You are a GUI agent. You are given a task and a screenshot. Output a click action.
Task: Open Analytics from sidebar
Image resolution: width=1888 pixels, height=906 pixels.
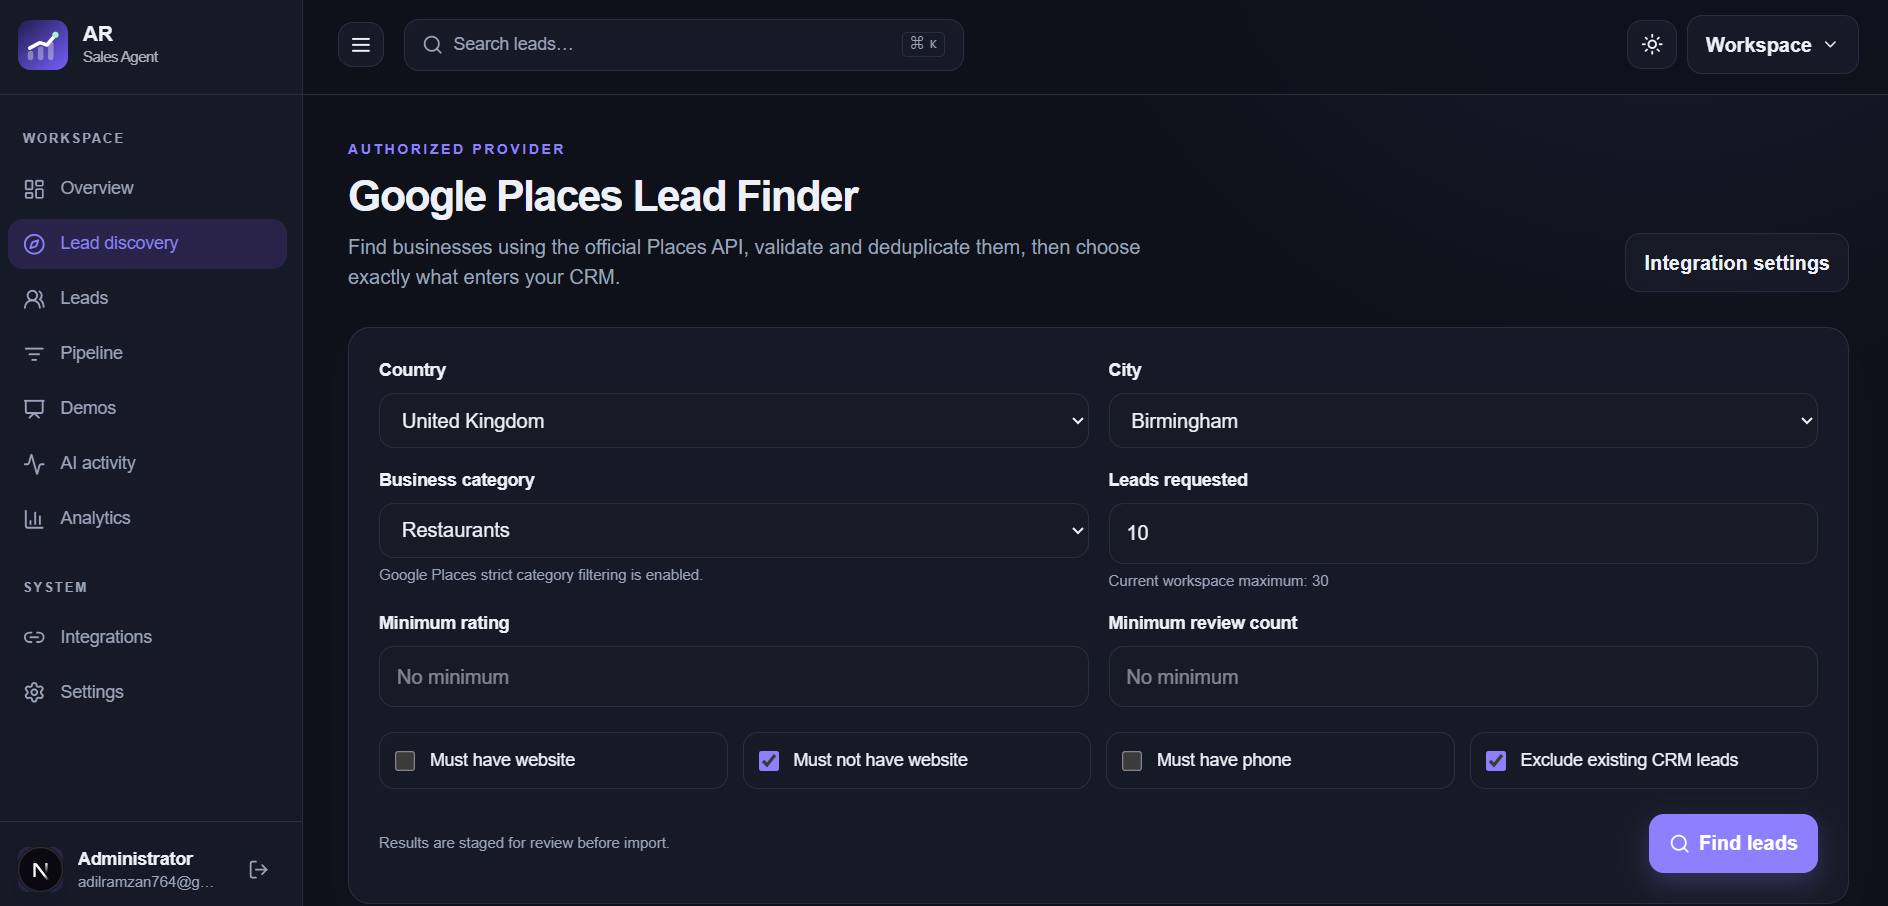(x=147, y=519)
